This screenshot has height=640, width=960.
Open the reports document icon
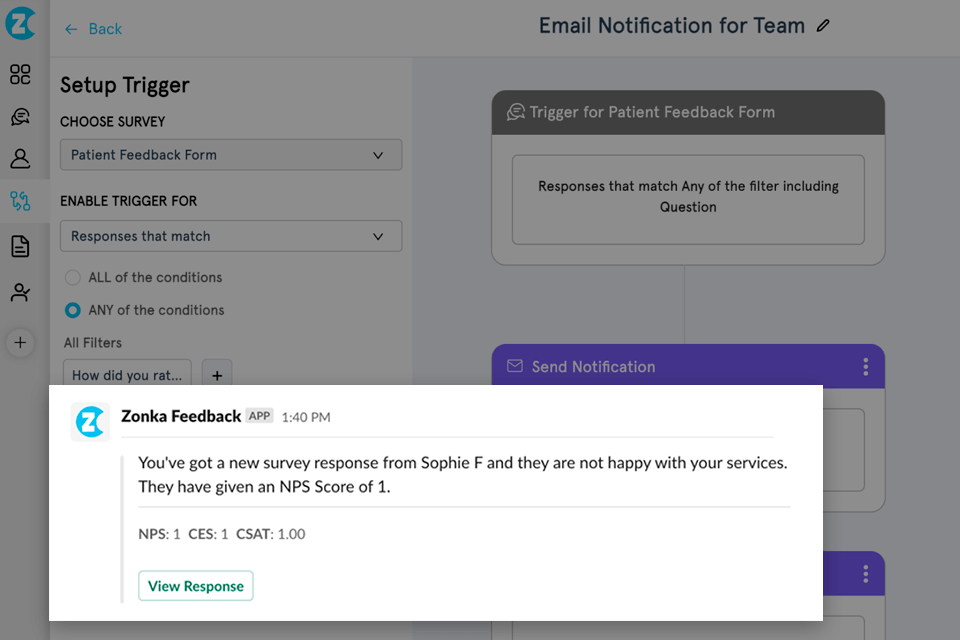(x=20, y=246)
